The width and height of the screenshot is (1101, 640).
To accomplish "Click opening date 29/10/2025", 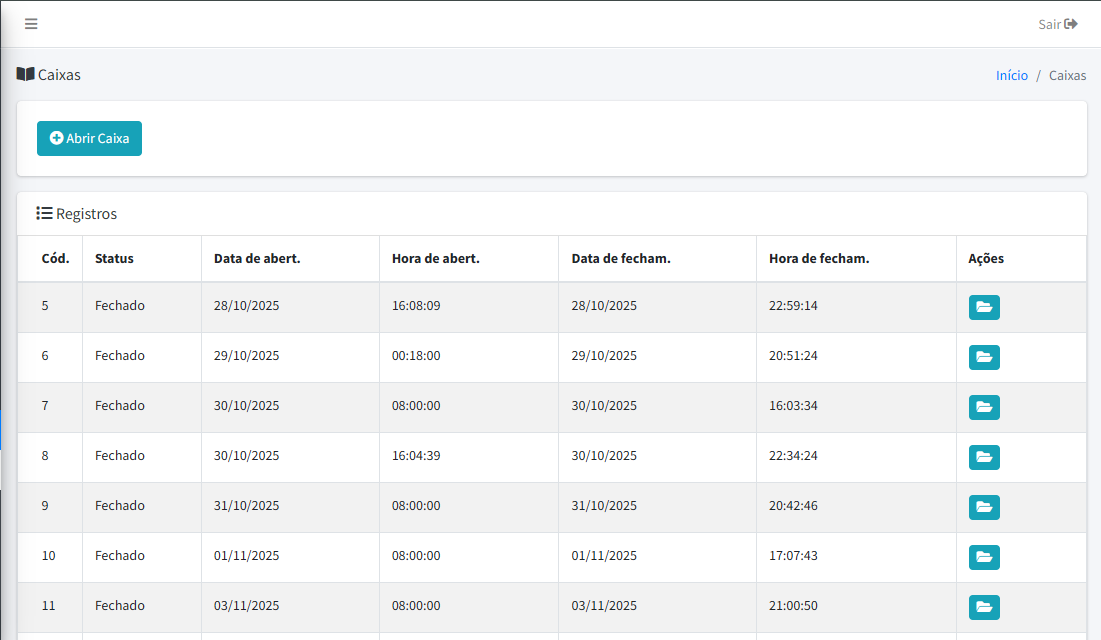I will [246, 355].
